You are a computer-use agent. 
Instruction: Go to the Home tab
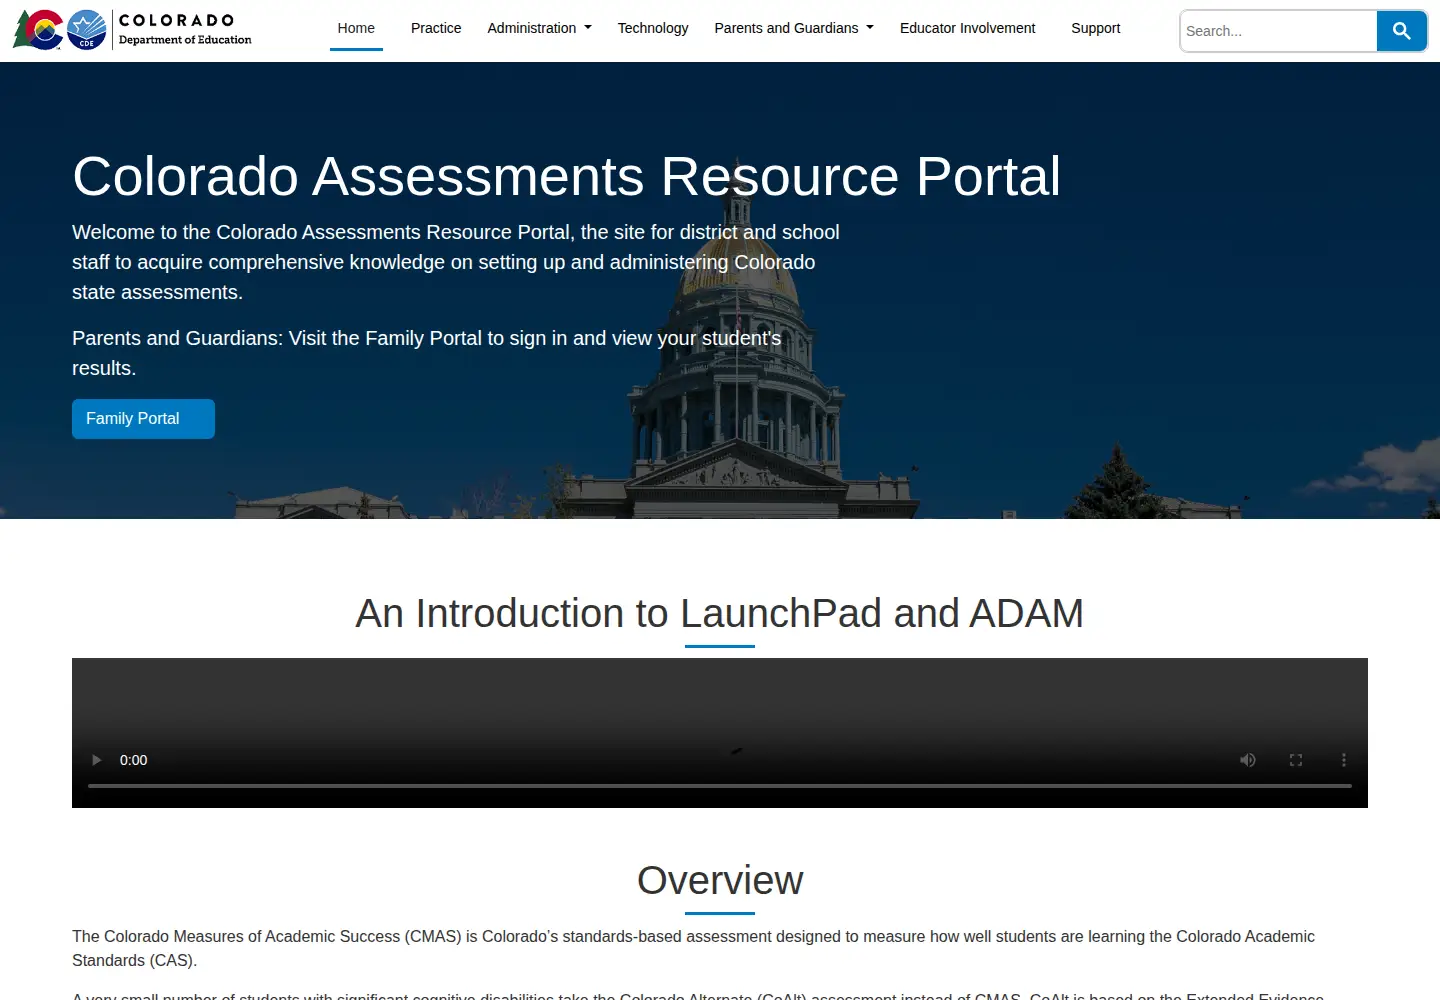356,28
